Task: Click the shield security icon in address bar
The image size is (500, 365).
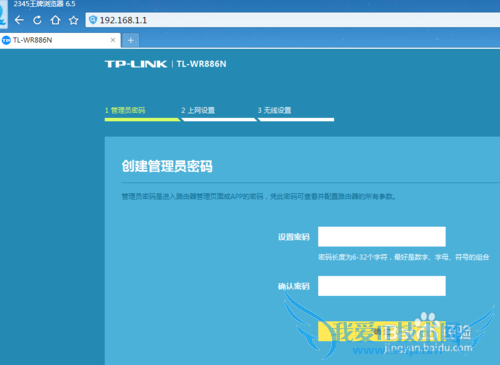Action: [x=93, y=20]
